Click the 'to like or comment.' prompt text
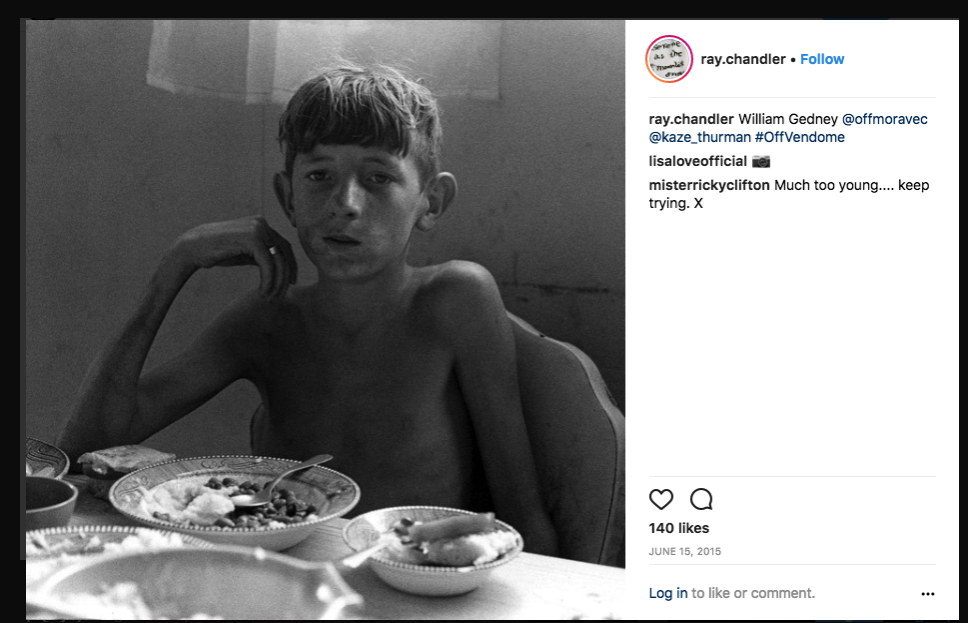Viewport: 968px width, 623px height. pyautogui.click(x=753, y=593)
